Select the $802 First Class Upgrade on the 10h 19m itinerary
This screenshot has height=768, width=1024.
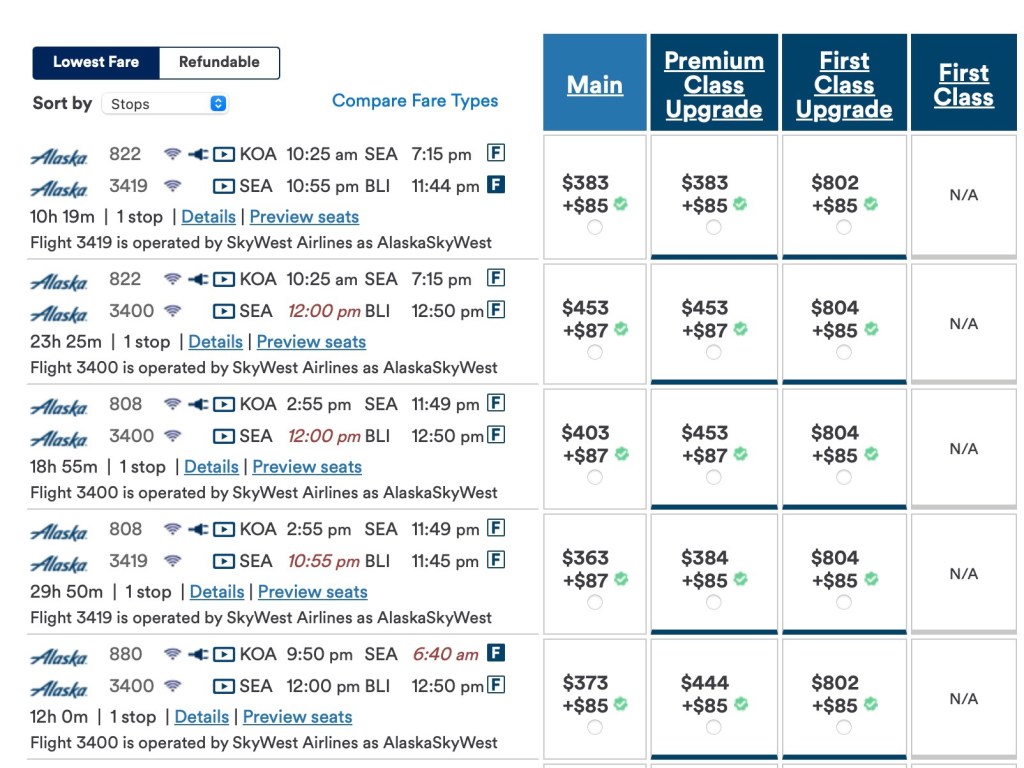tap(844, 227)
